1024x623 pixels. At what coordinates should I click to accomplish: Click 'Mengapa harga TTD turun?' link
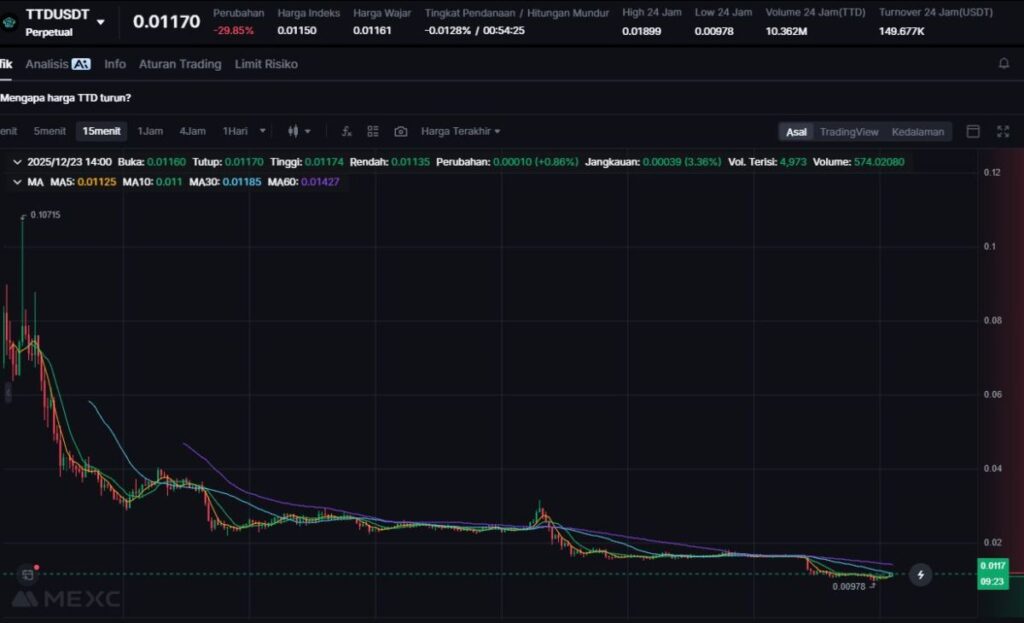click(66, 98)
